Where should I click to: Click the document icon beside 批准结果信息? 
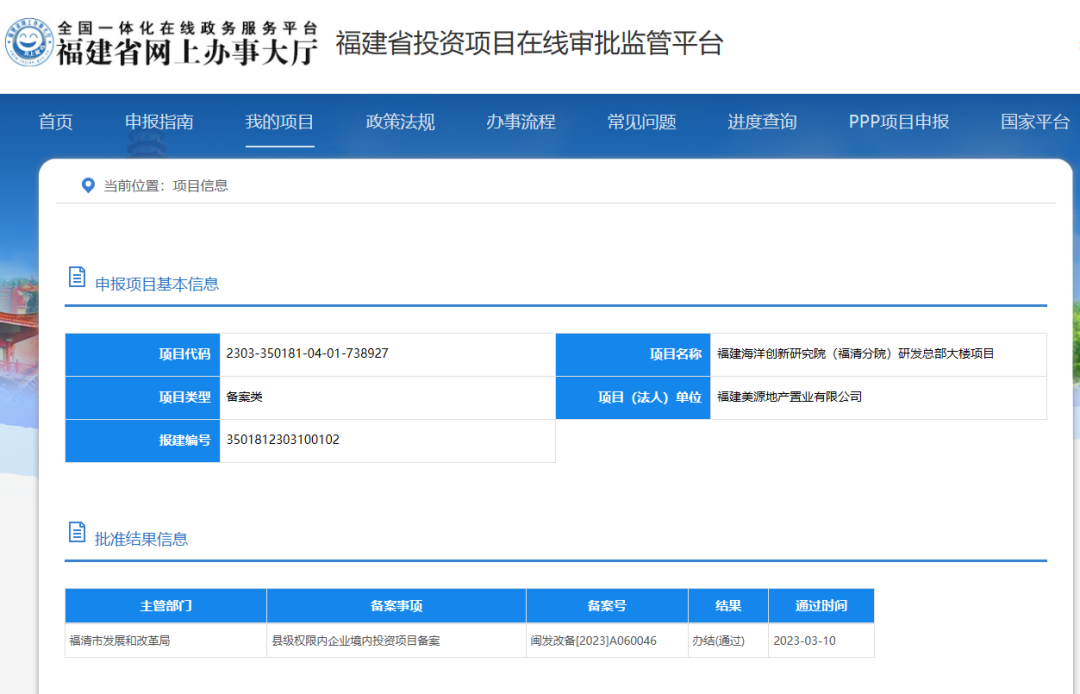pyautogui.click(x=77, y=532)
